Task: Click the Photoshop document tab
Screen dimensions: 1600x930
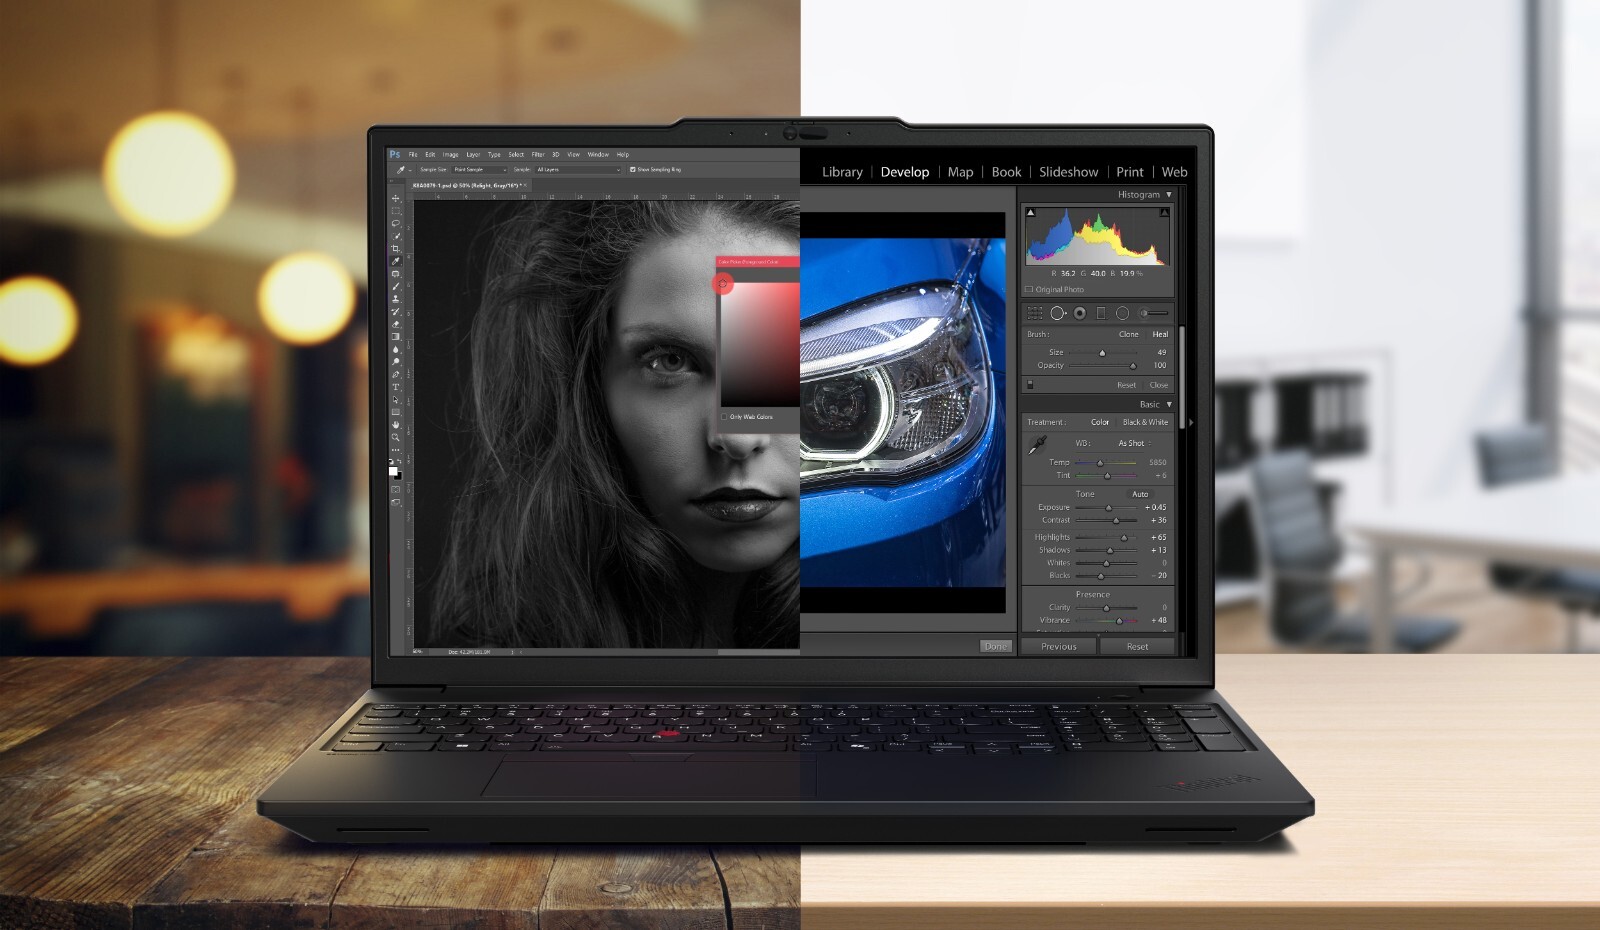Action: [470, 186]
